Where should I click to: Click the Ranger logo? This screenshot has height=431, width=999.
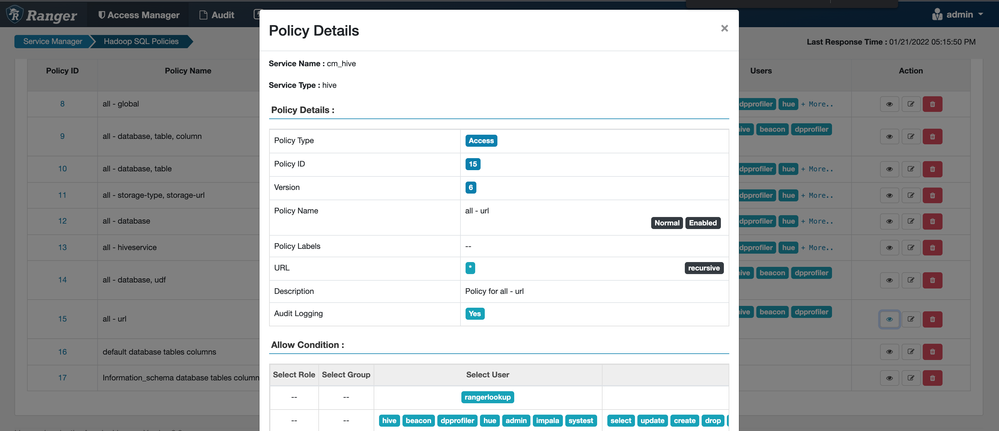pyautogui.click(x=41, y=15)
